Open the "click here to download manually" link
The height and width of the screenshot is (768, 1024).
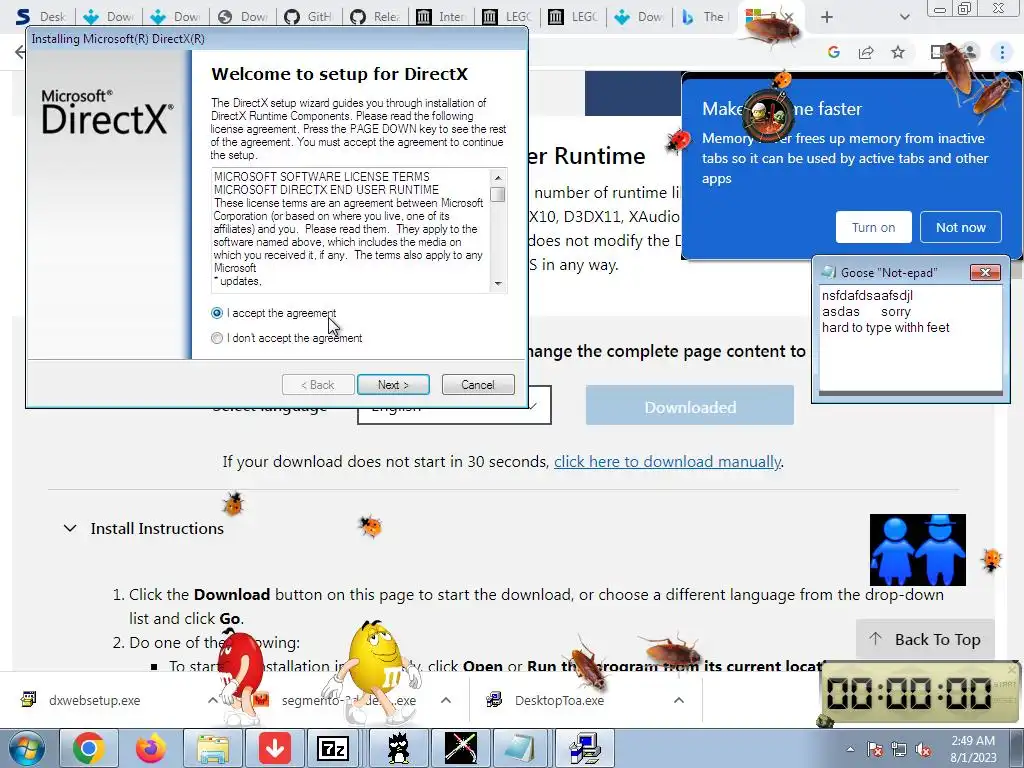667,462
